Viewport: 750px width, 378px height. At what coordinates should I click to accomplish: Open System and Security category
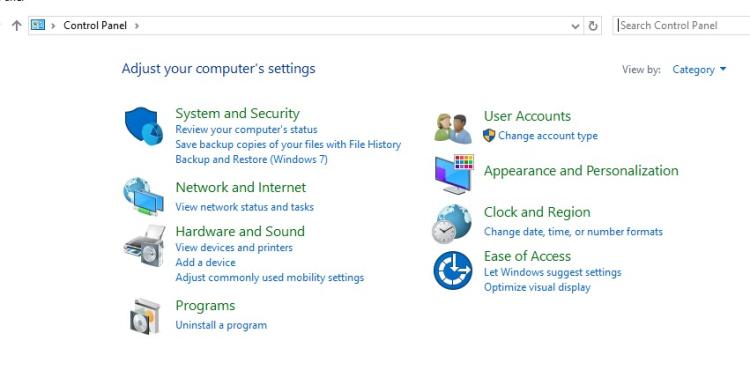point(237,113)
